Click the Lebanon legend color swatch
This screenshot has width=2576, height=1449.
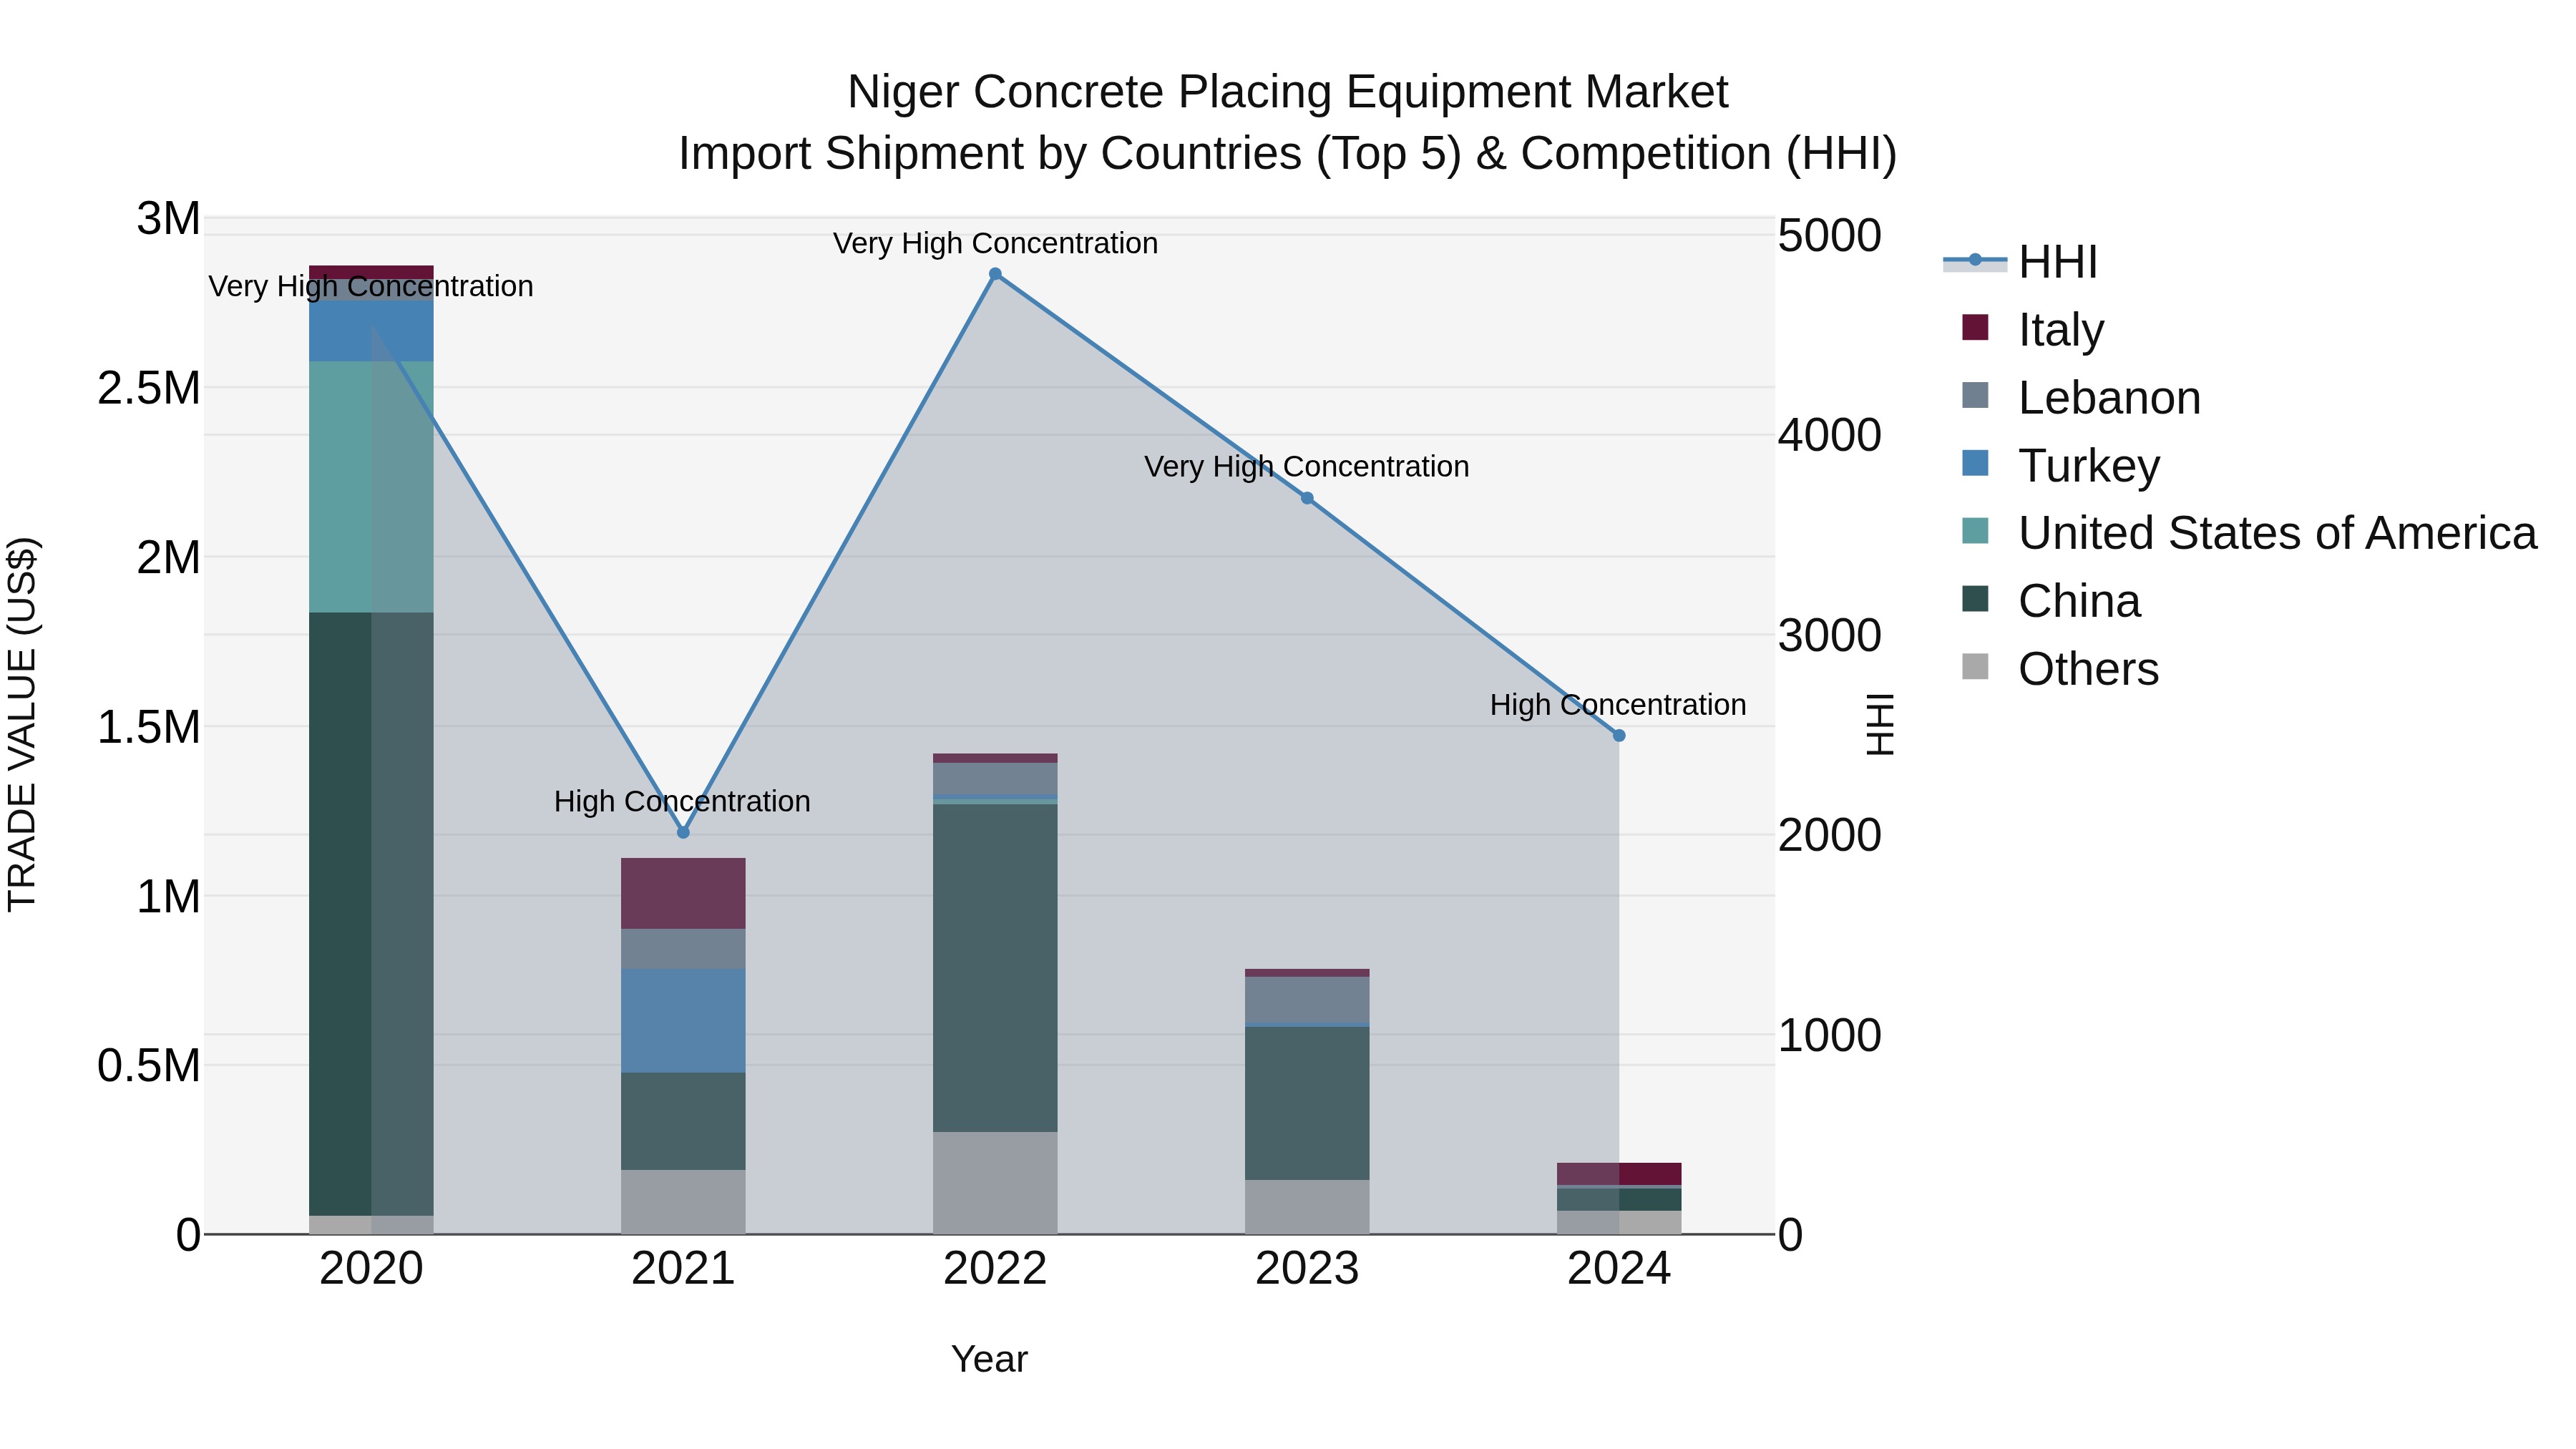tap(1975, 395)
